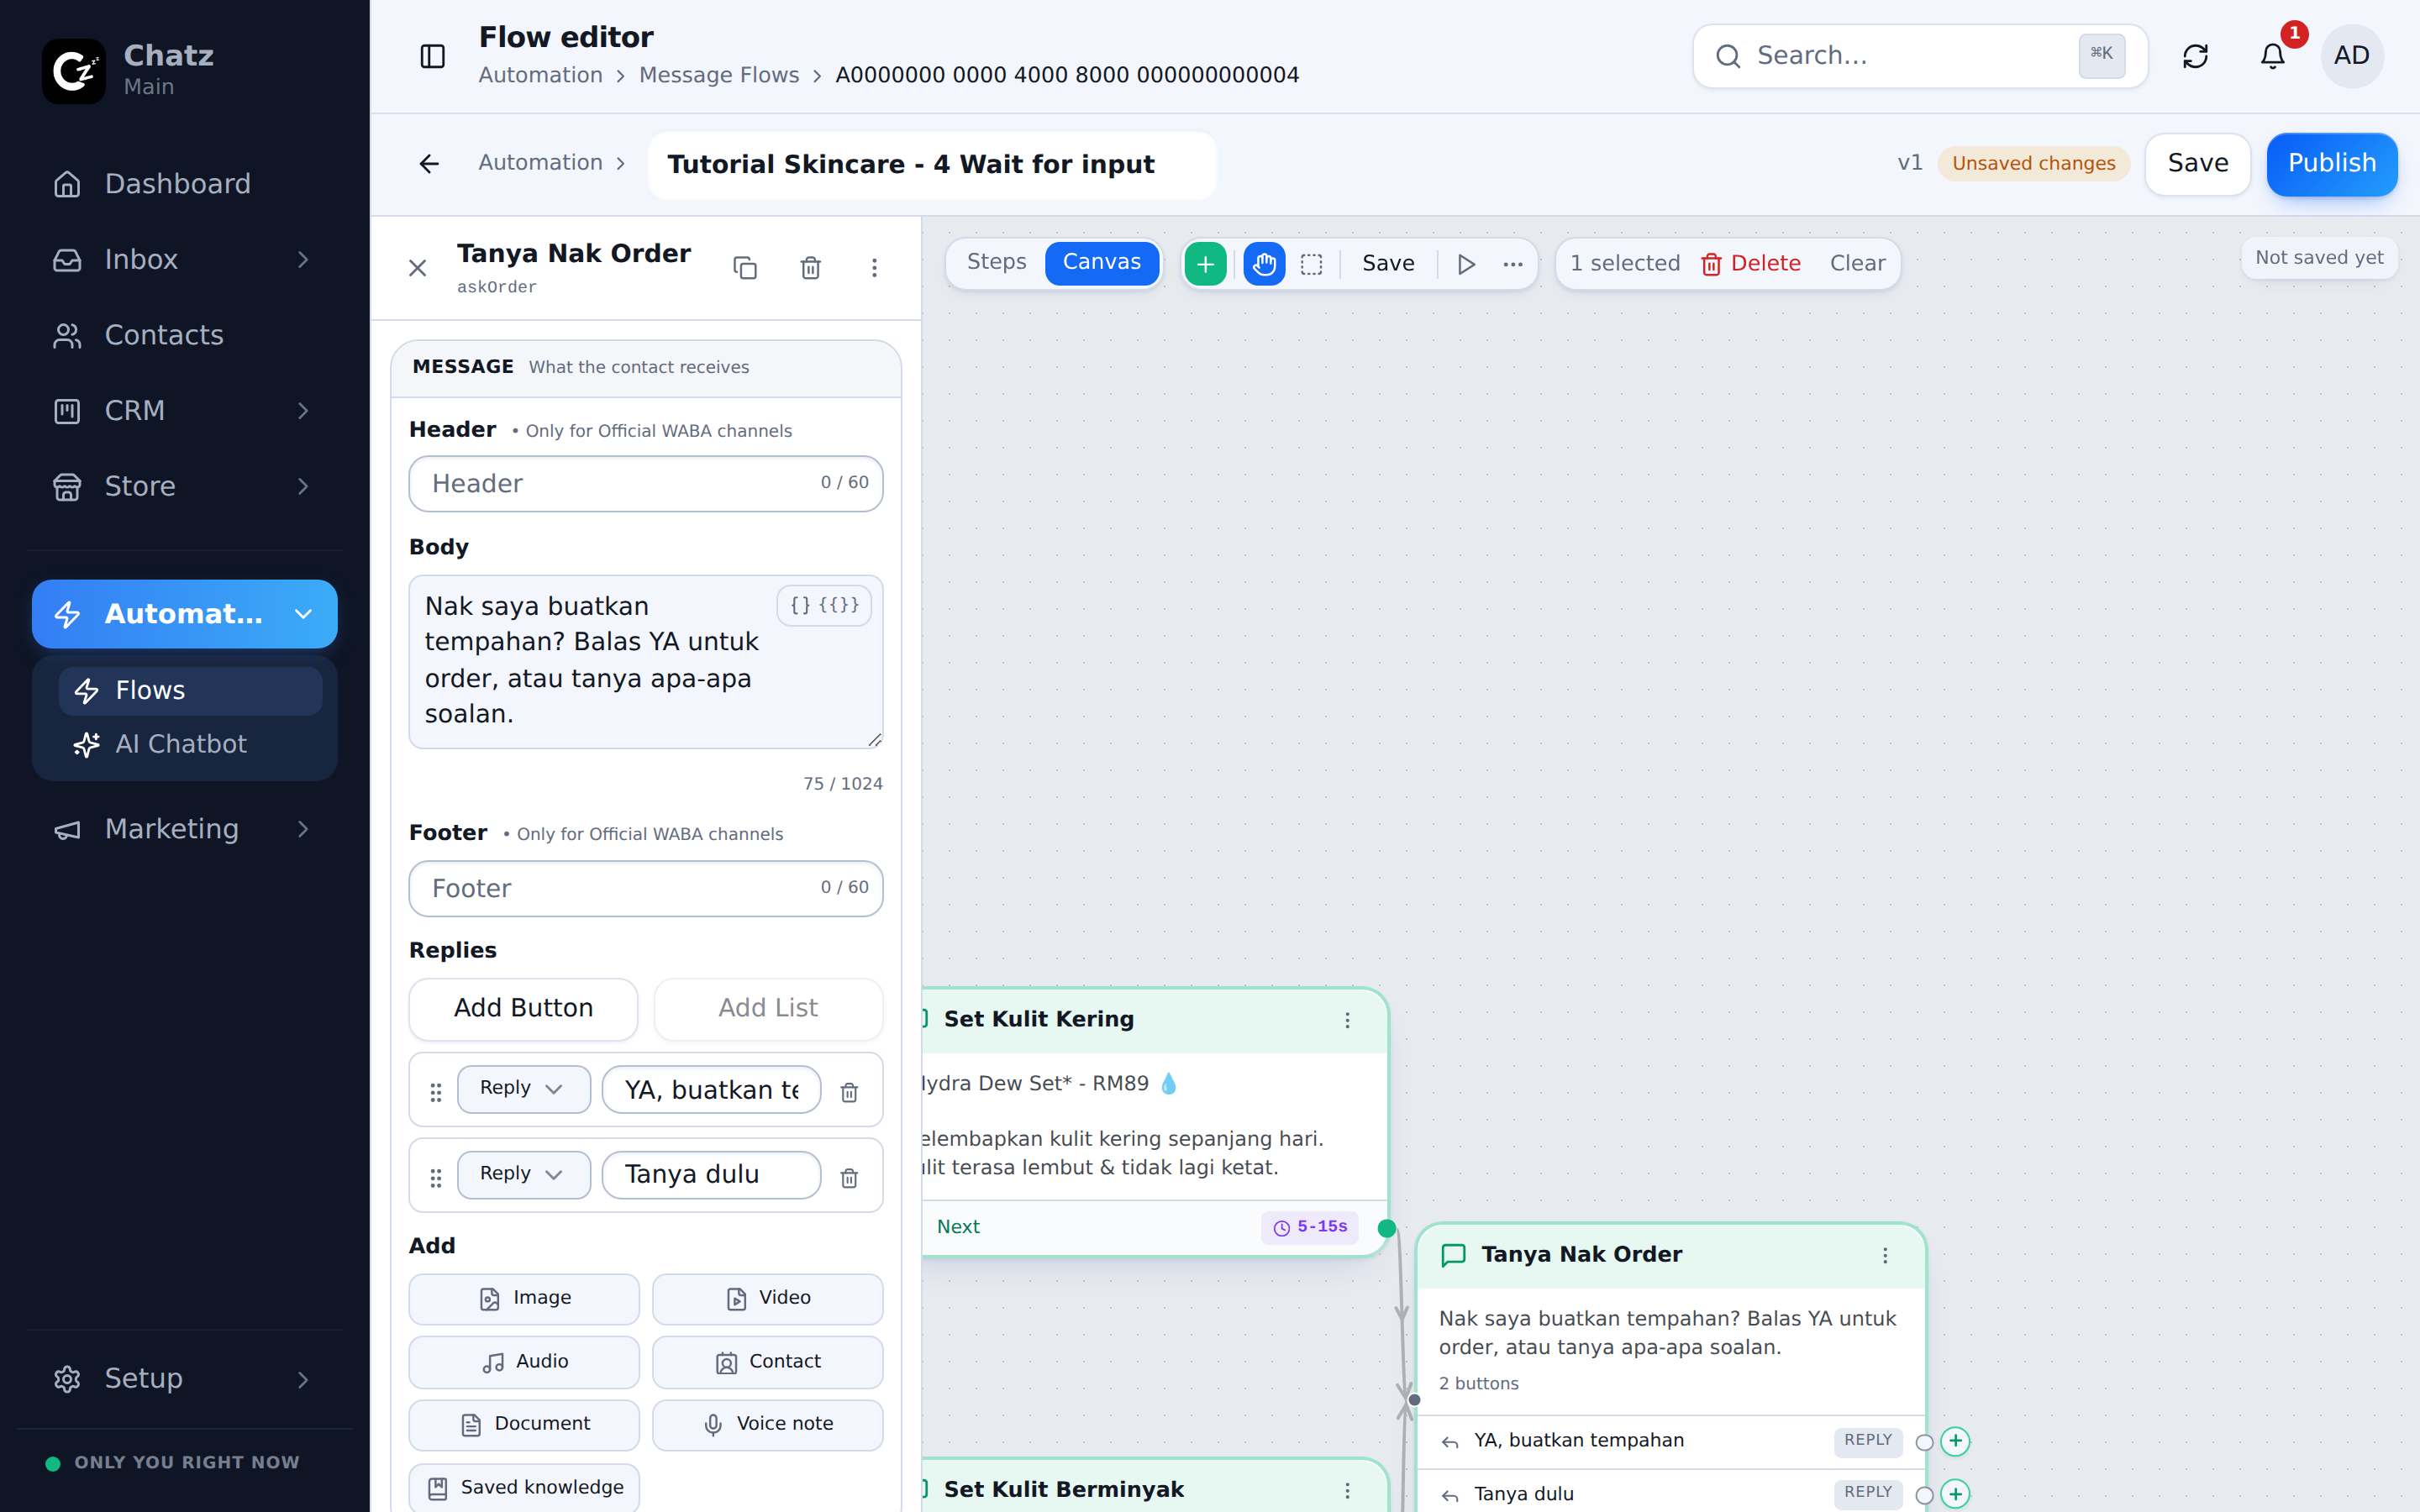Switch to Steps view
The width and height of the screenshot is (2420, 1512).
[996, 262]
